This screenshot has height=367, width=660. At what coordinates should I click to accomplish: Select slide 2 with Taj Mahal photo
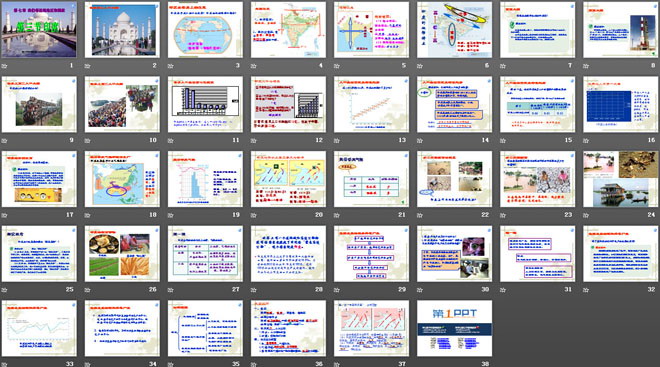coord(122,29)
